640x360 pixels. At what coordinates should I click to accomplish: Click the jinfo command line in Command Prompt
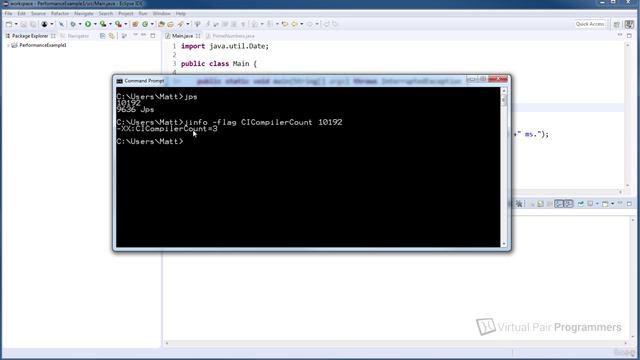click(x=229, y=122)
